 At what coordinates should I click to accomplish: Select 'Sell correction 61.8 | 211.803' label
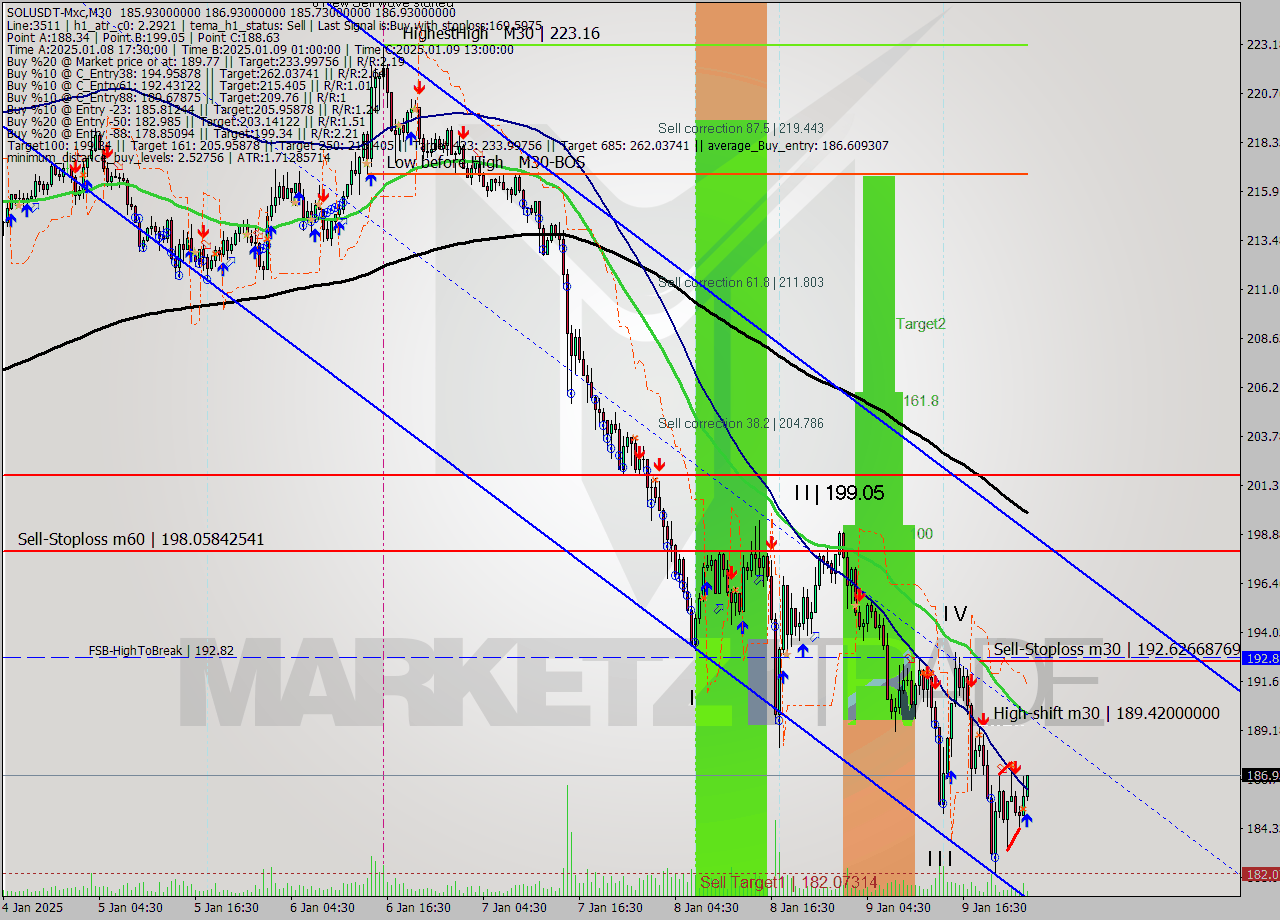(741, 282)
